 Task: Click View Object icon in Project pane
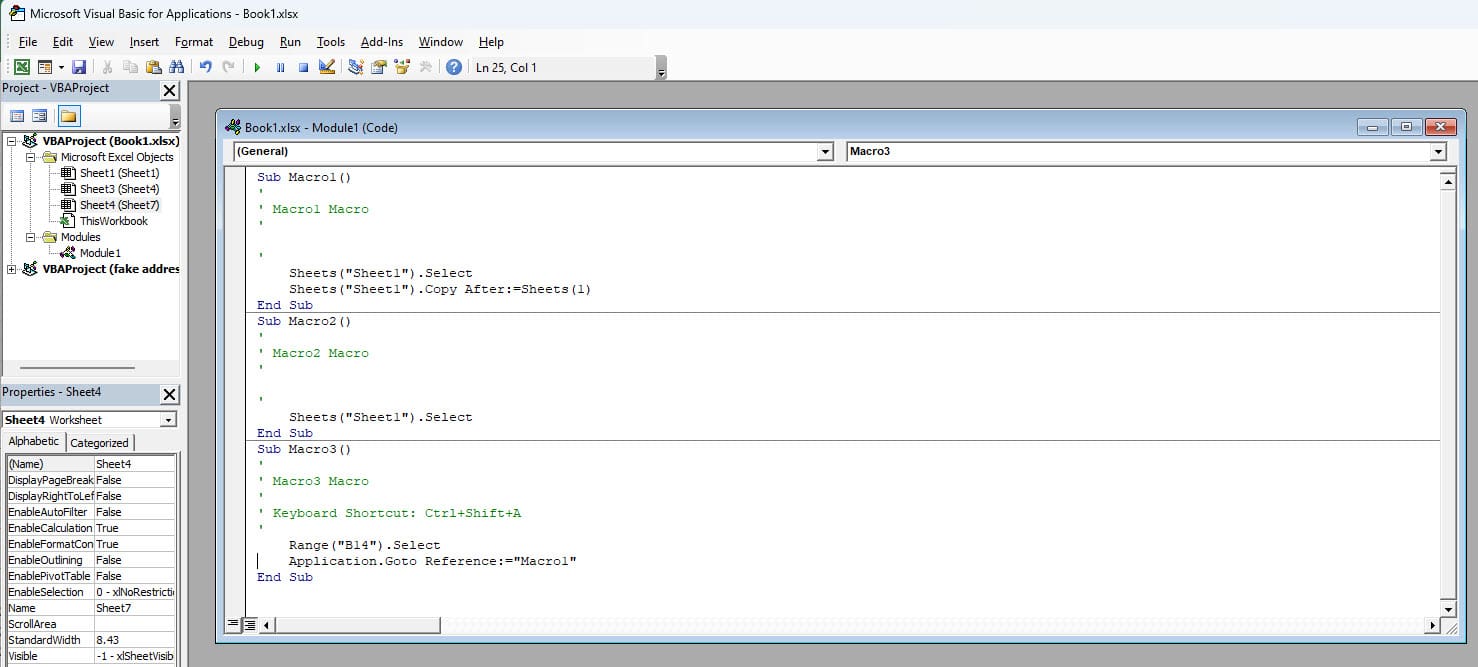40,116
